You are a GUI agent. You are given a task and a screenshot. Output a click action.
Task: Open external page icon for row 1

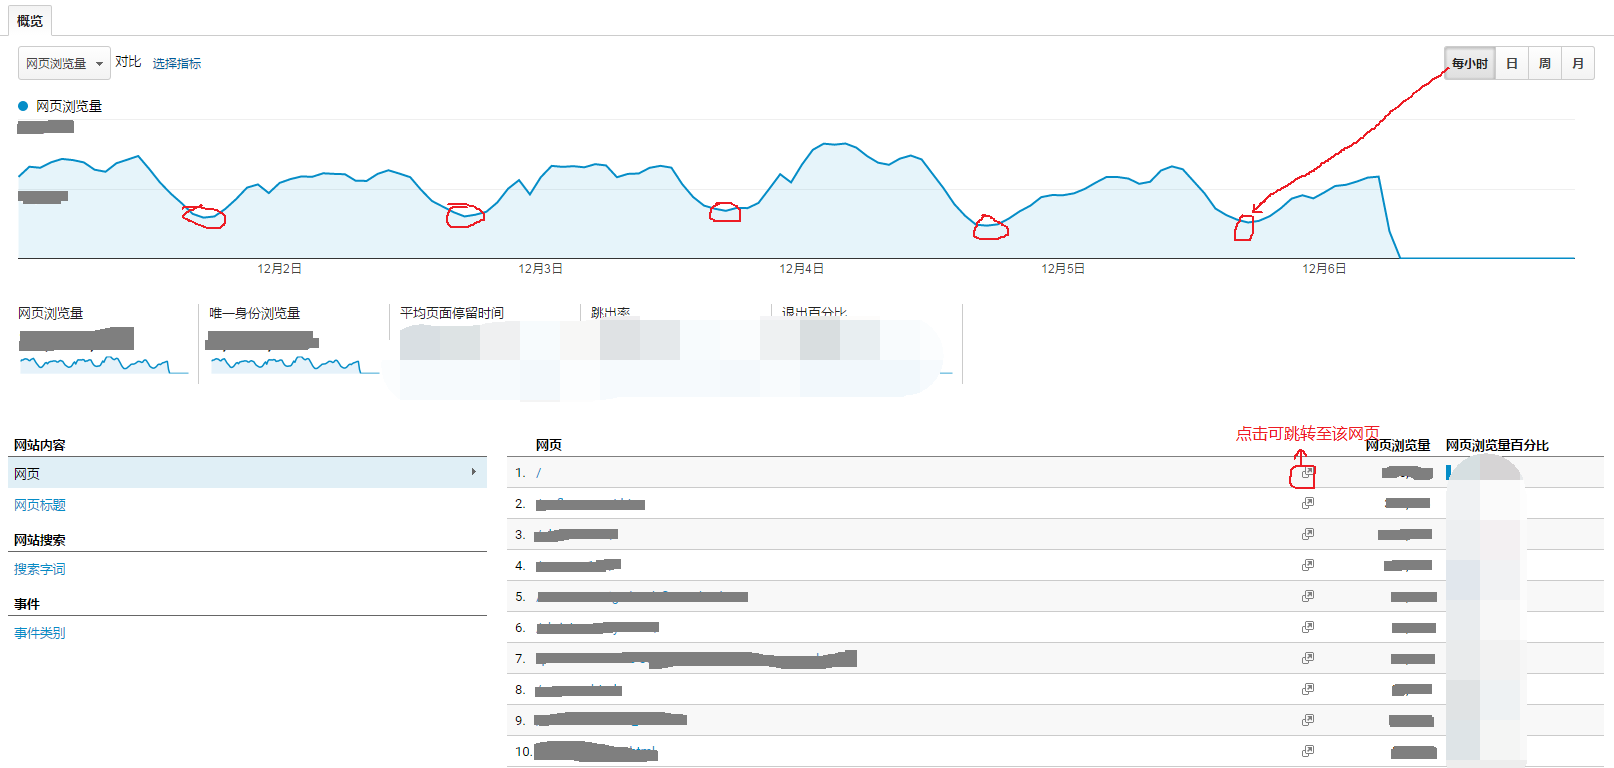[1307, 473]
